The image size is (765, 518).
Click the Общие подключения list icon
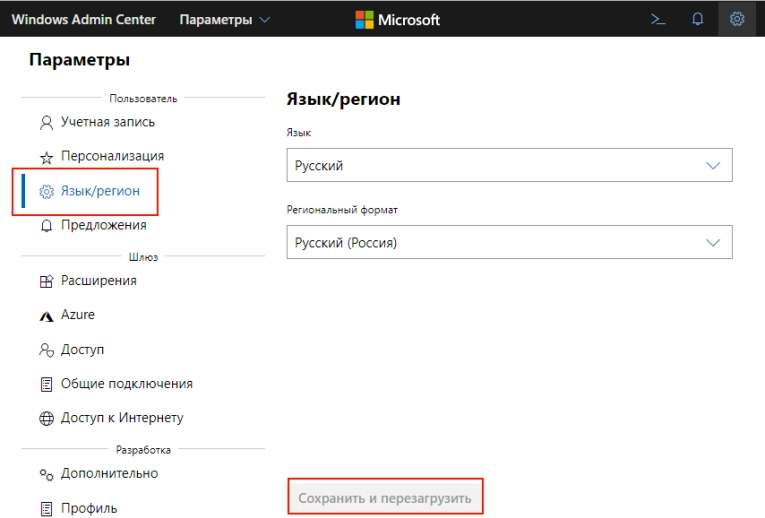(x=46, y=384)
